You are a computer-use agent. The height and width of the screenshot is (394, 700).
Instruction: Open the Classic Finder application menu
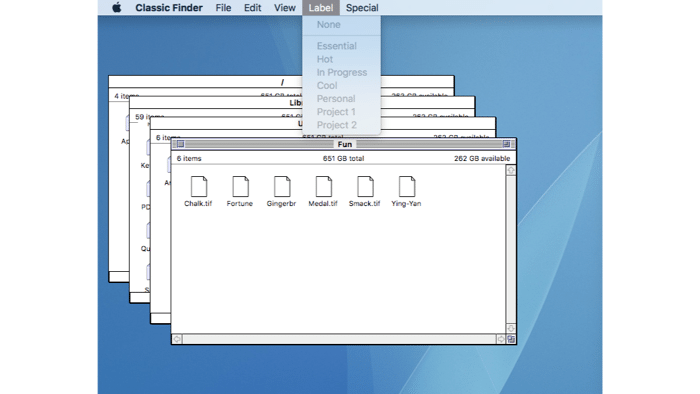169,8
